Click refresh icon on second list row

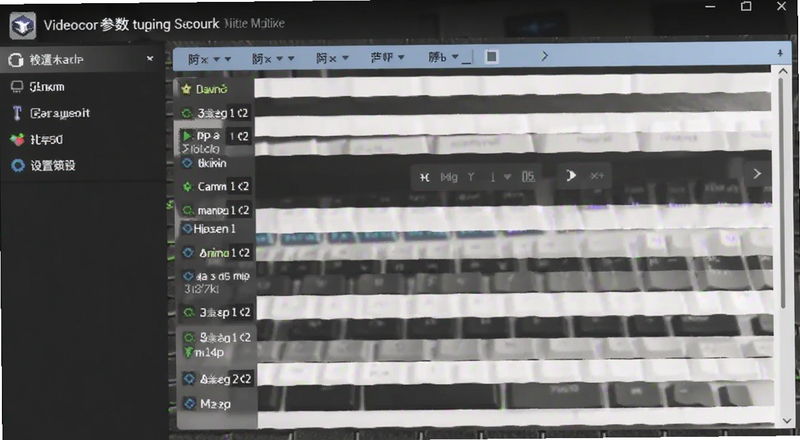click(x=187, y=113)
